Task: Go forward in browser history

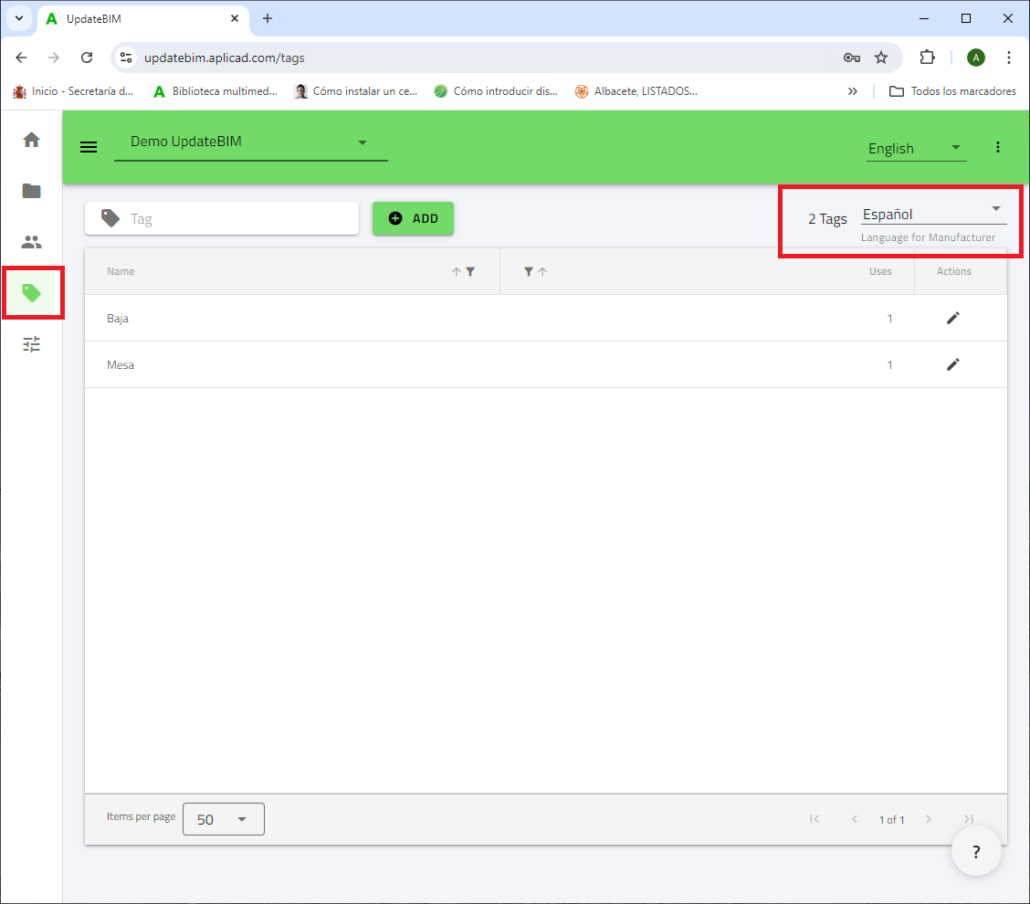Action: [54, 58]
